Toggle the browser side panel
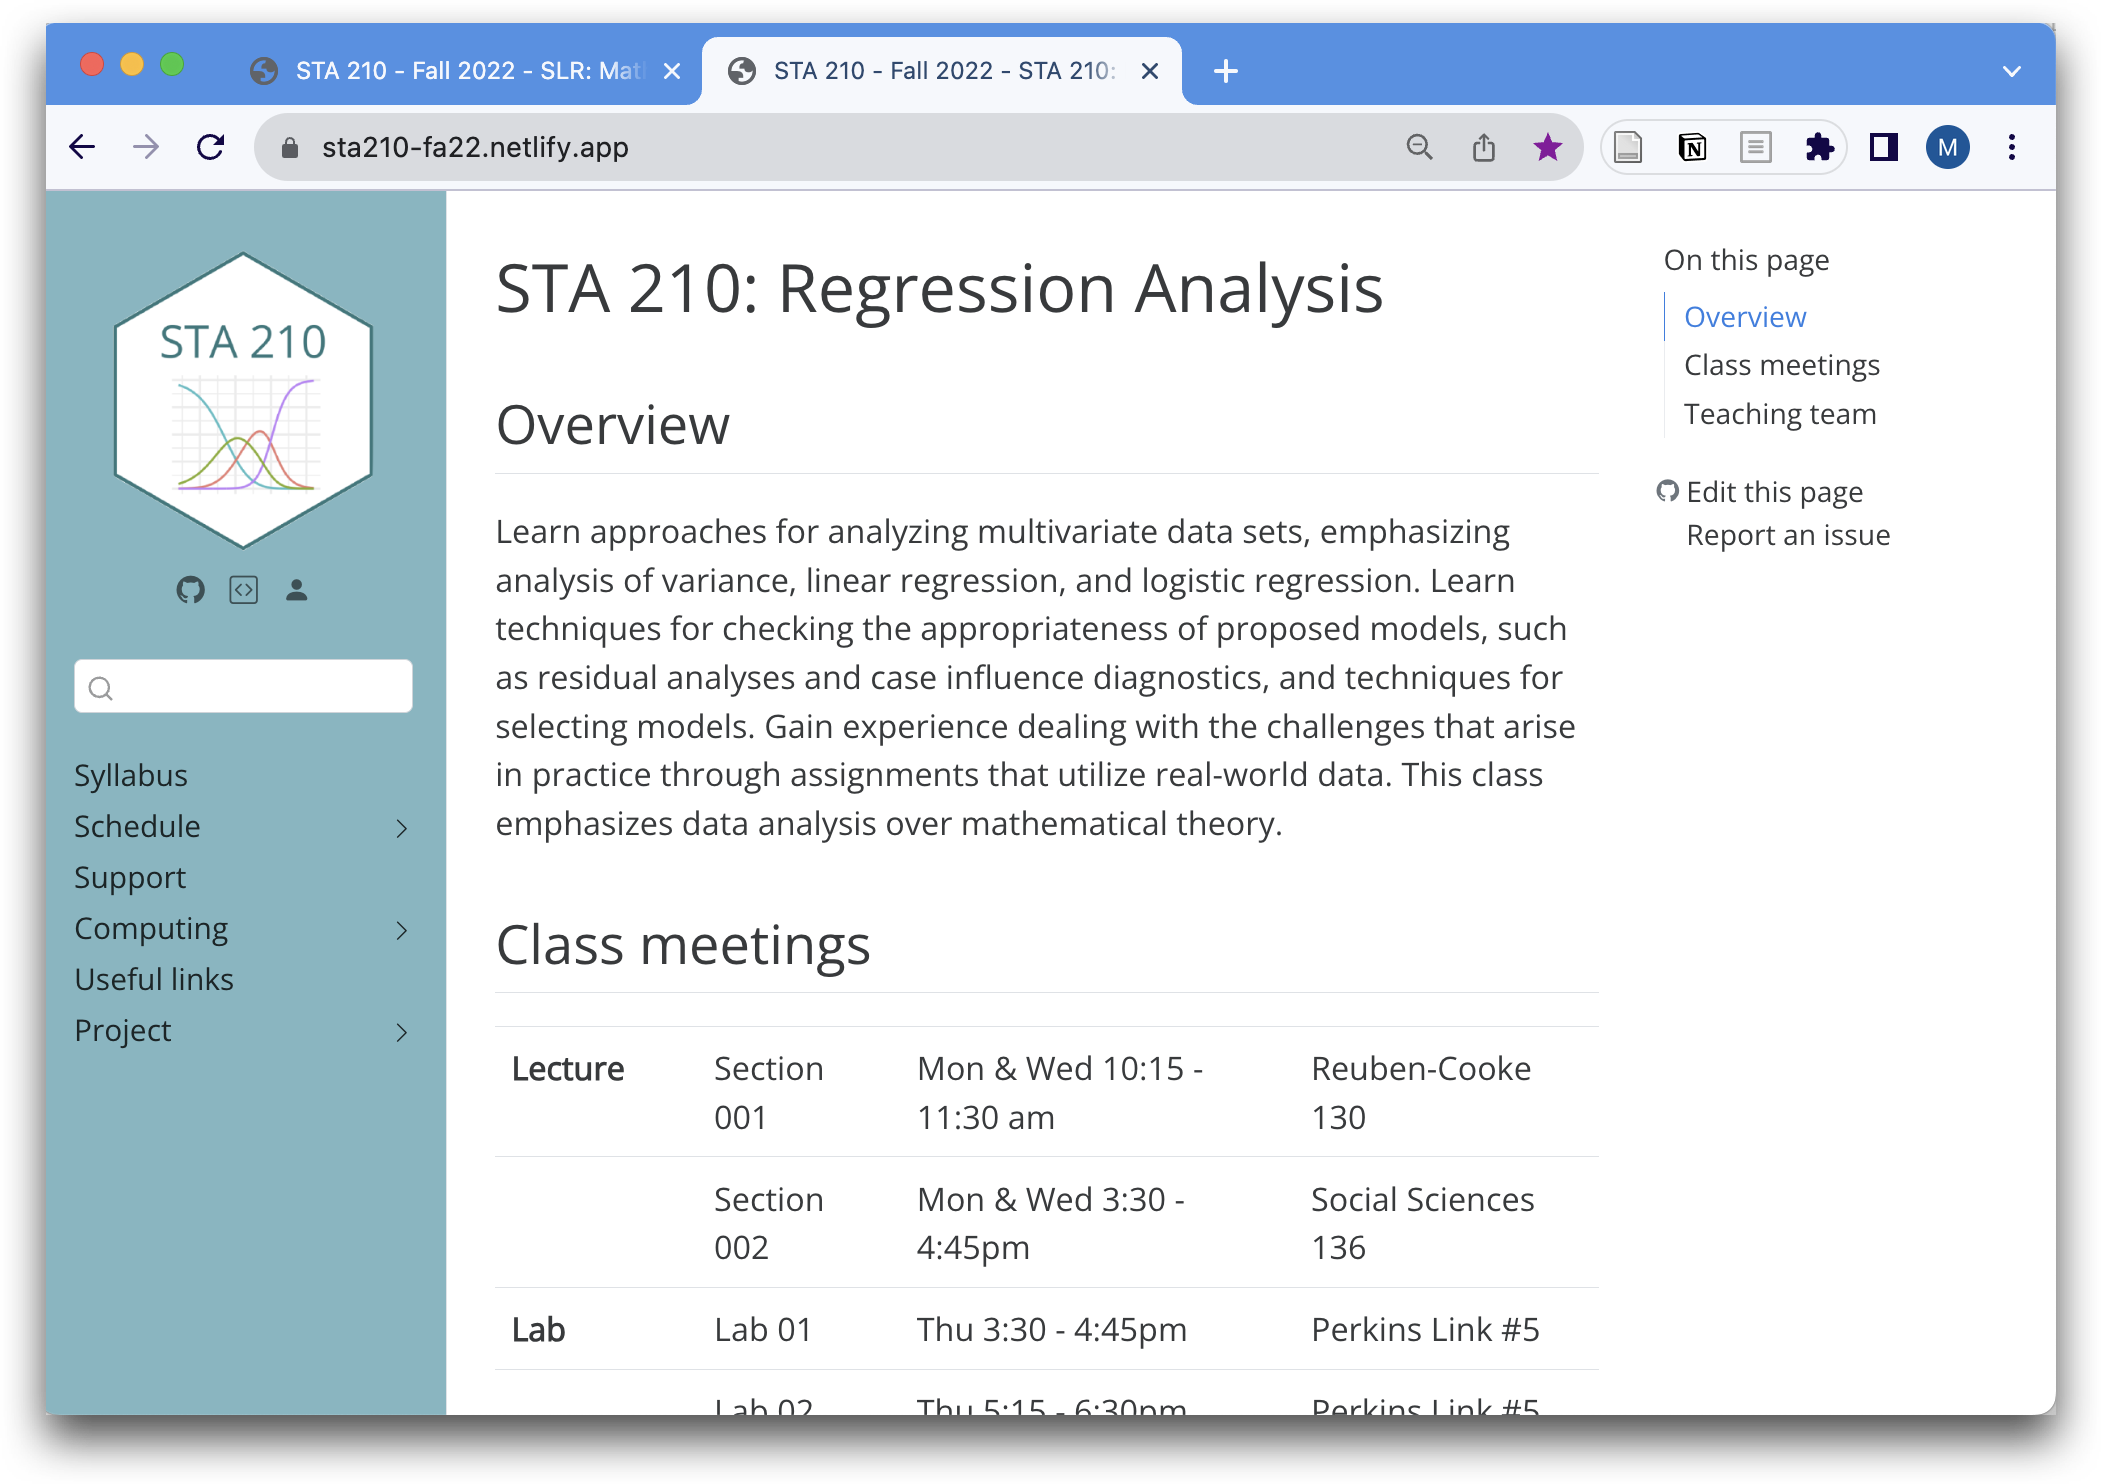The image size is (2101, 1484). 1883,148
